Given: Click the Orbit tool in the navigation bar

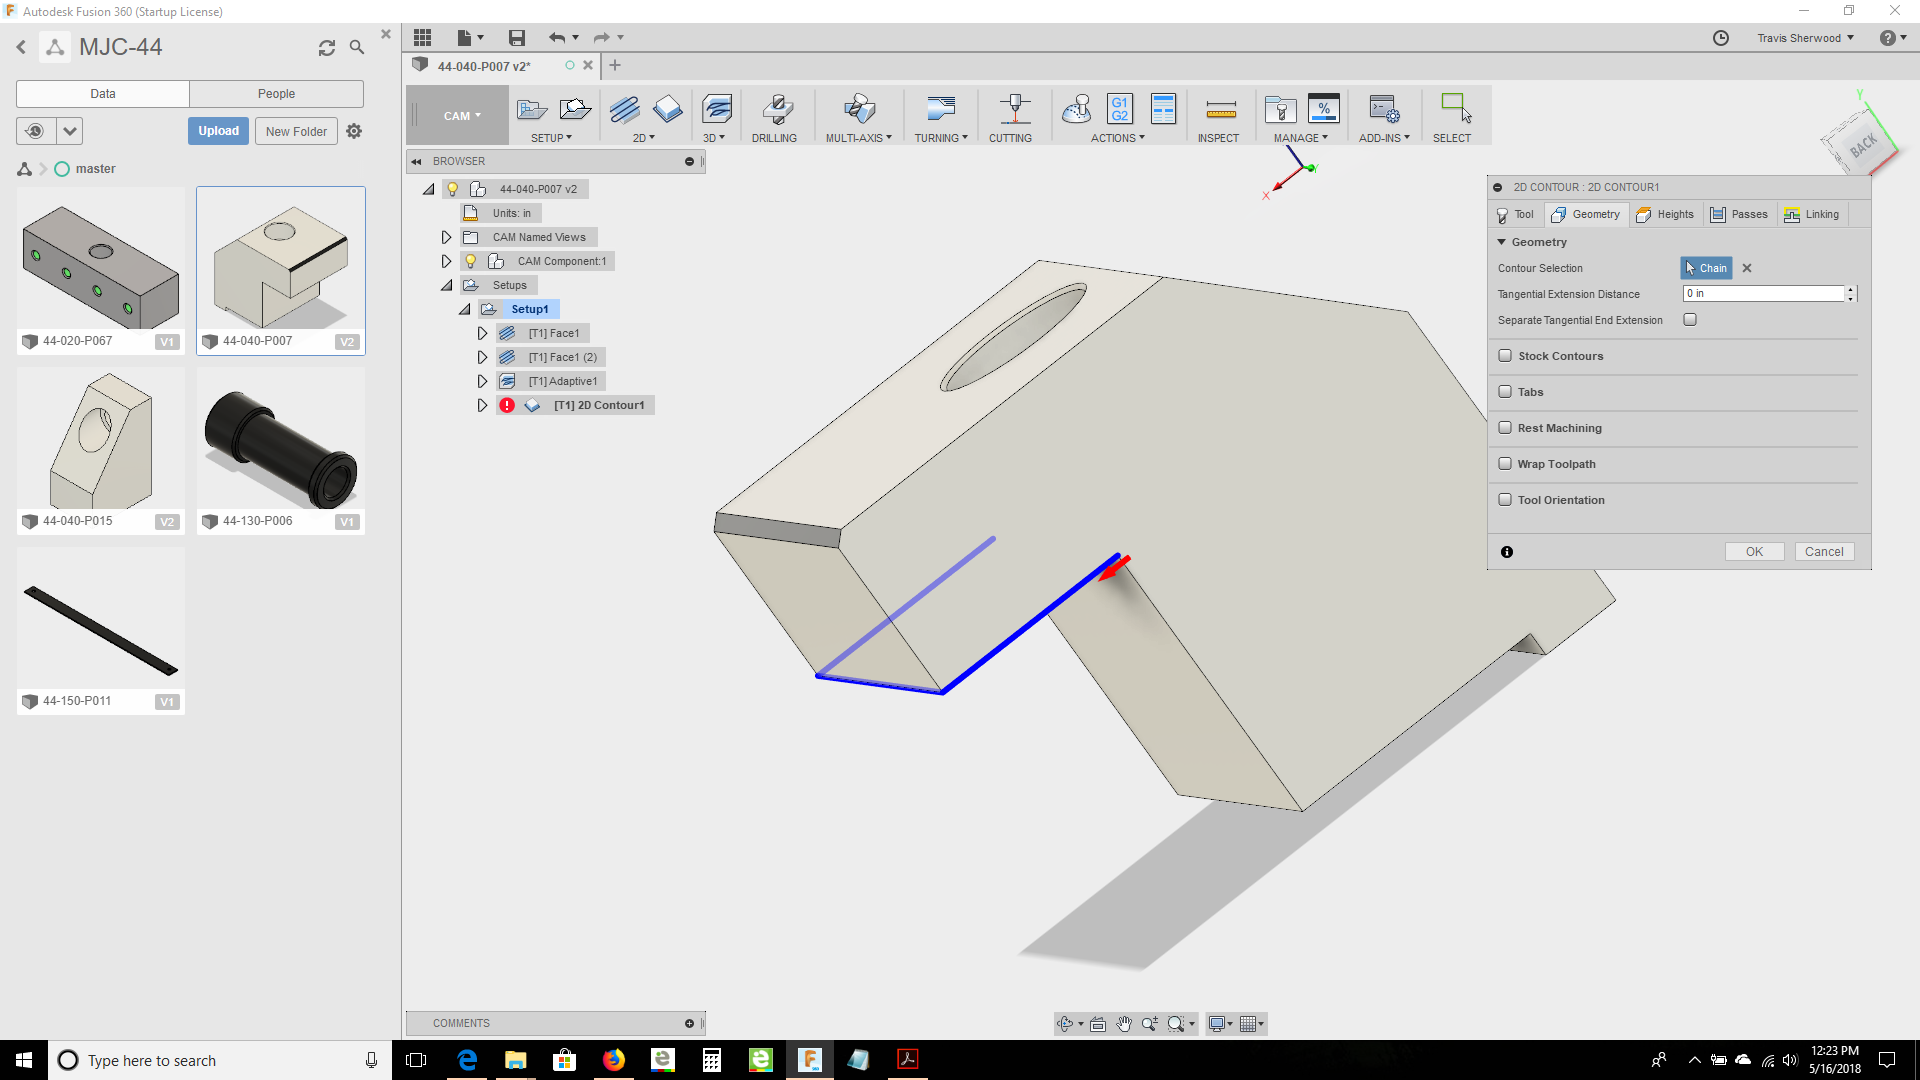Looking at the screenshot, I should 1066,1023.
